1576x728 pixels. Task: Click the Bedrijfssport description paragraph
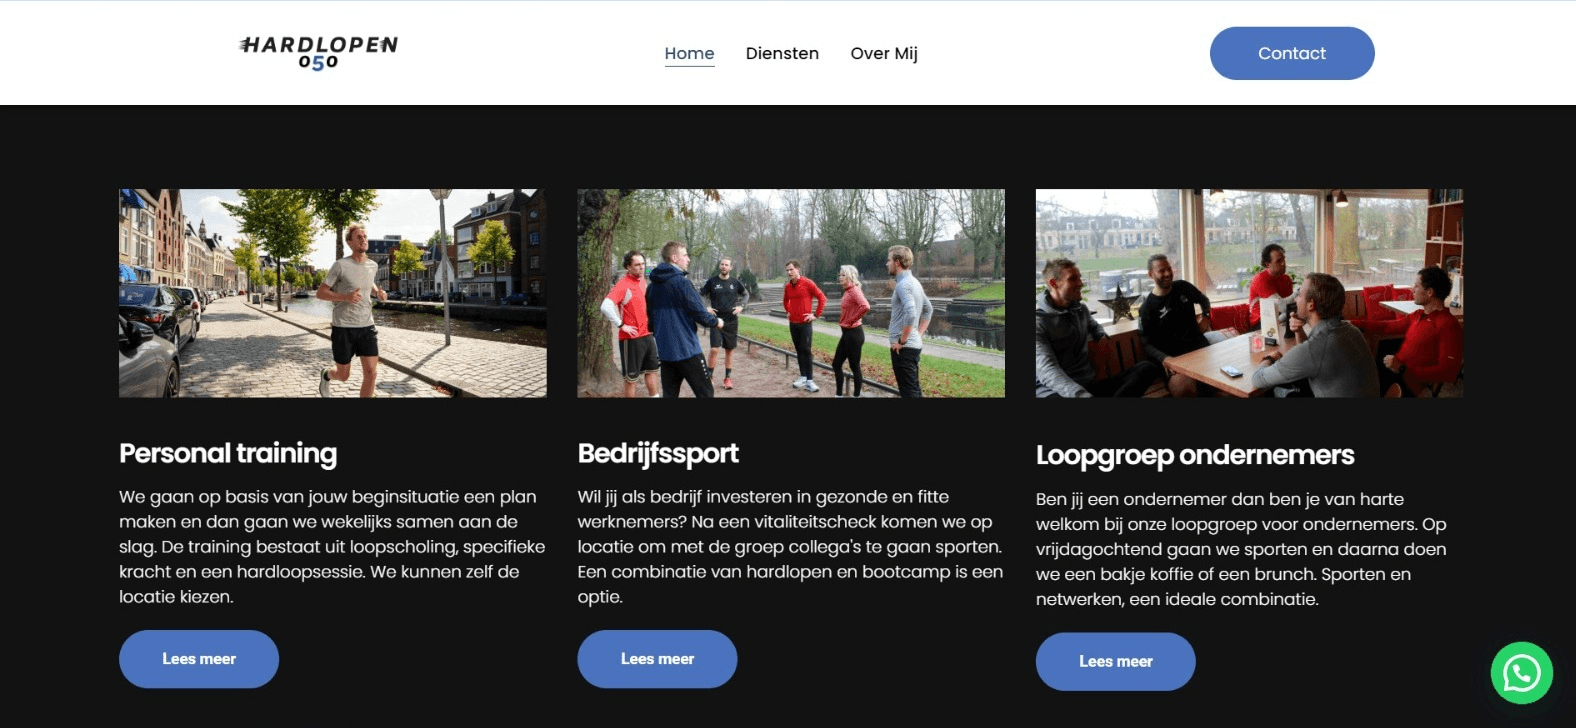[790, 547]
